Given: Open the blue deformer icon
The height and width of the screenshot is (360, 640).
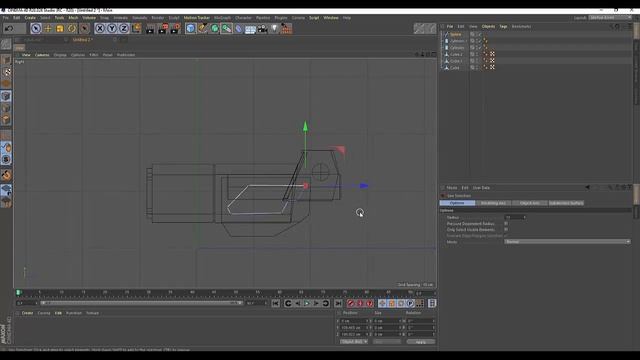Looking at the screenshot, I should (238, 29).
